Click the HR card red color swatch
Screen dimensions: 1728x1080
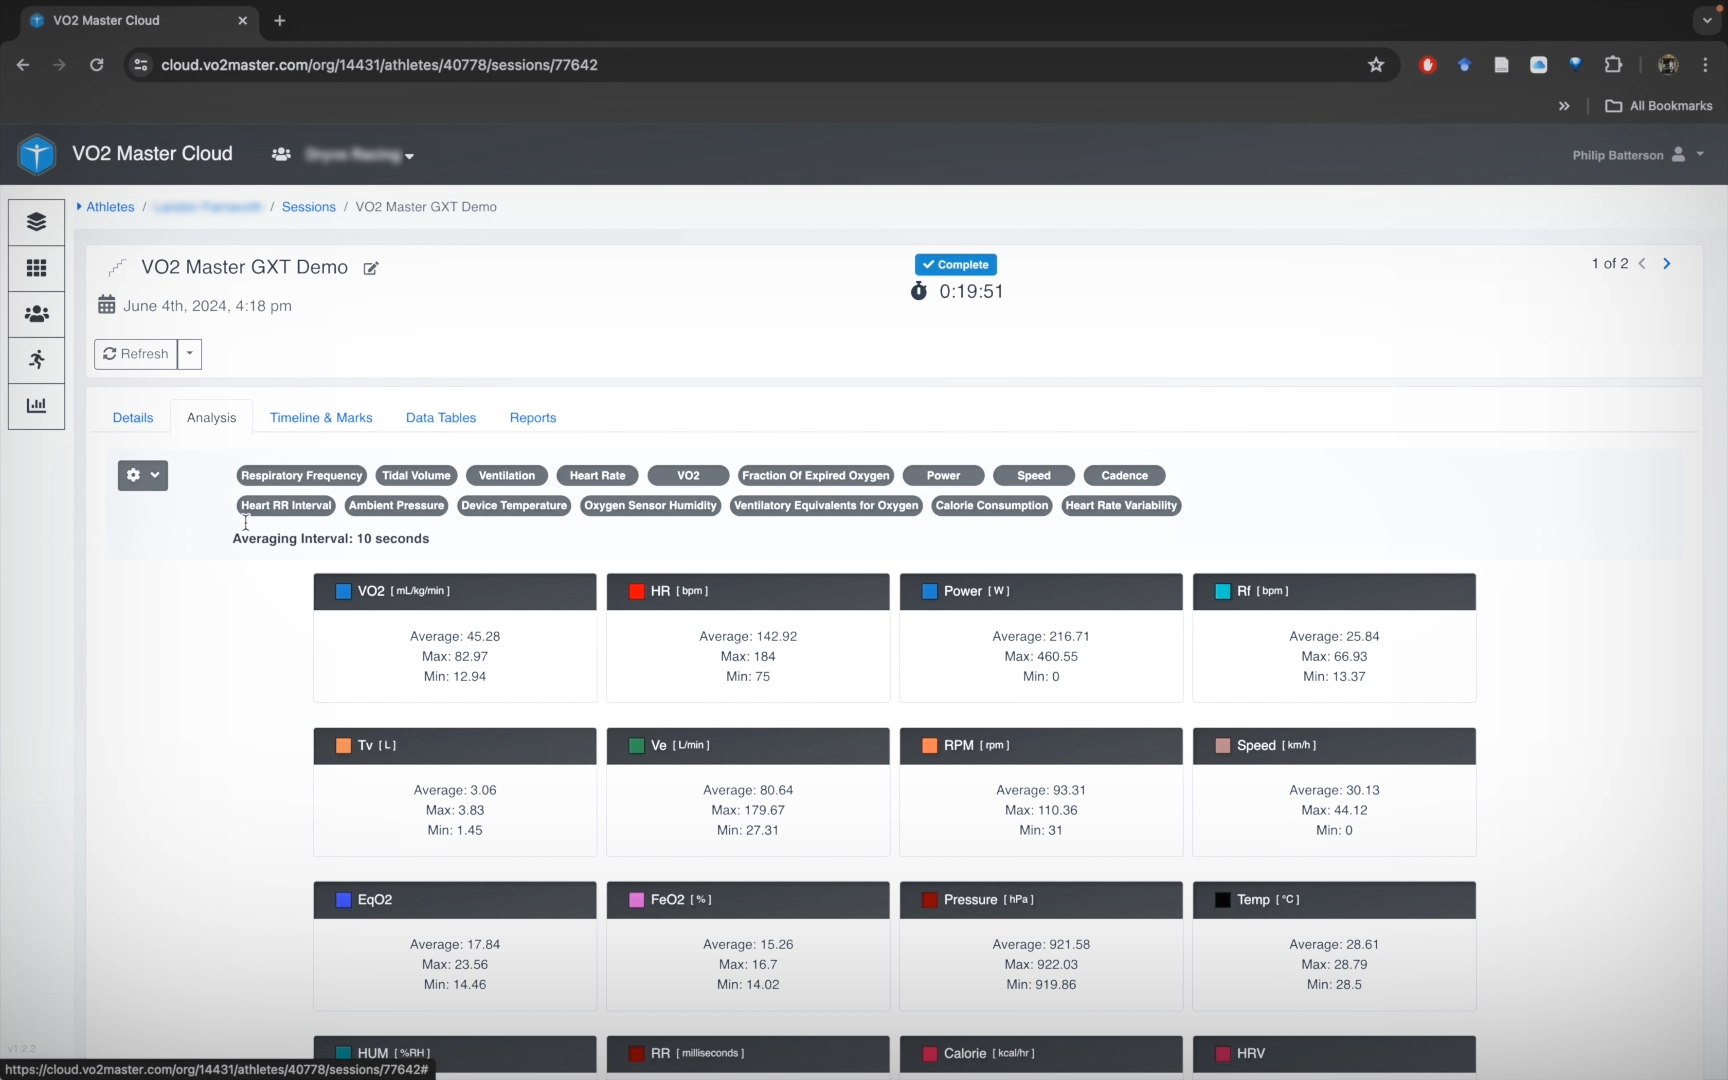(636, 592)
